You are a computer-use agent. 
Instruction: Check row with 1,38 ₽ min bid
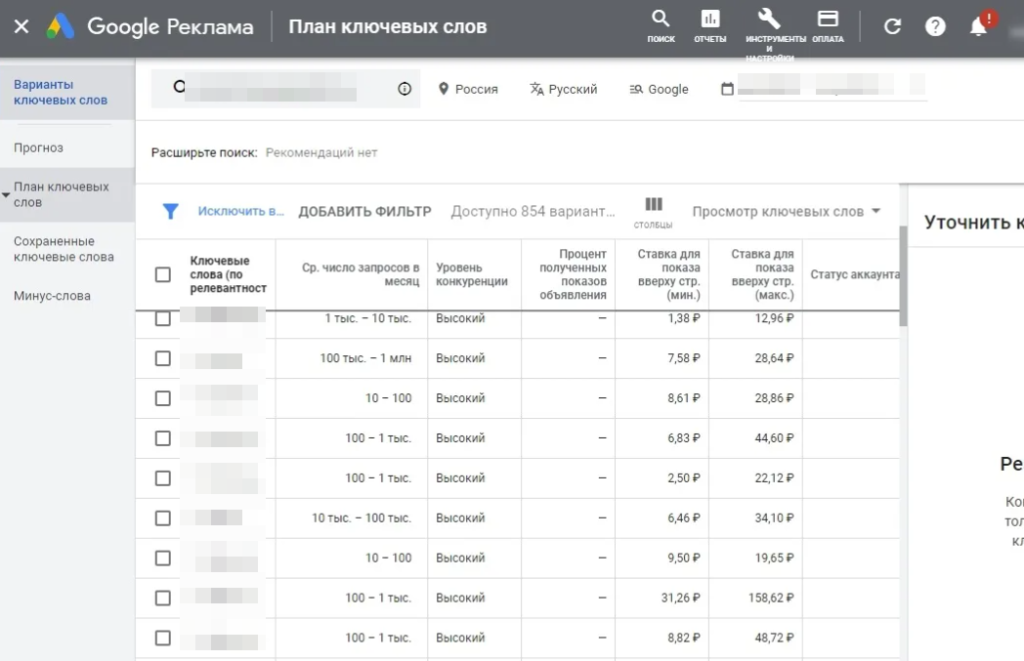point(163,319)
